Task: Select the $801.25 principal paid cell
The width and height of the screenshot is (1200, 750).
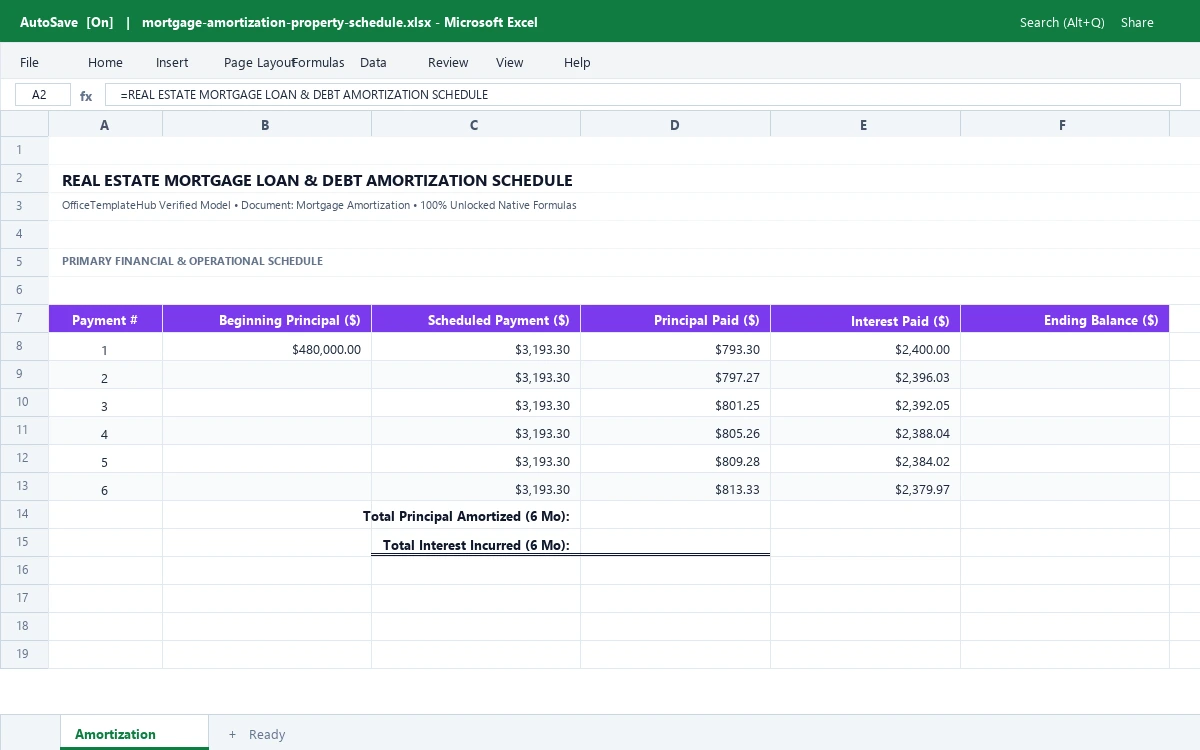Action: click(x=675, y=403)
